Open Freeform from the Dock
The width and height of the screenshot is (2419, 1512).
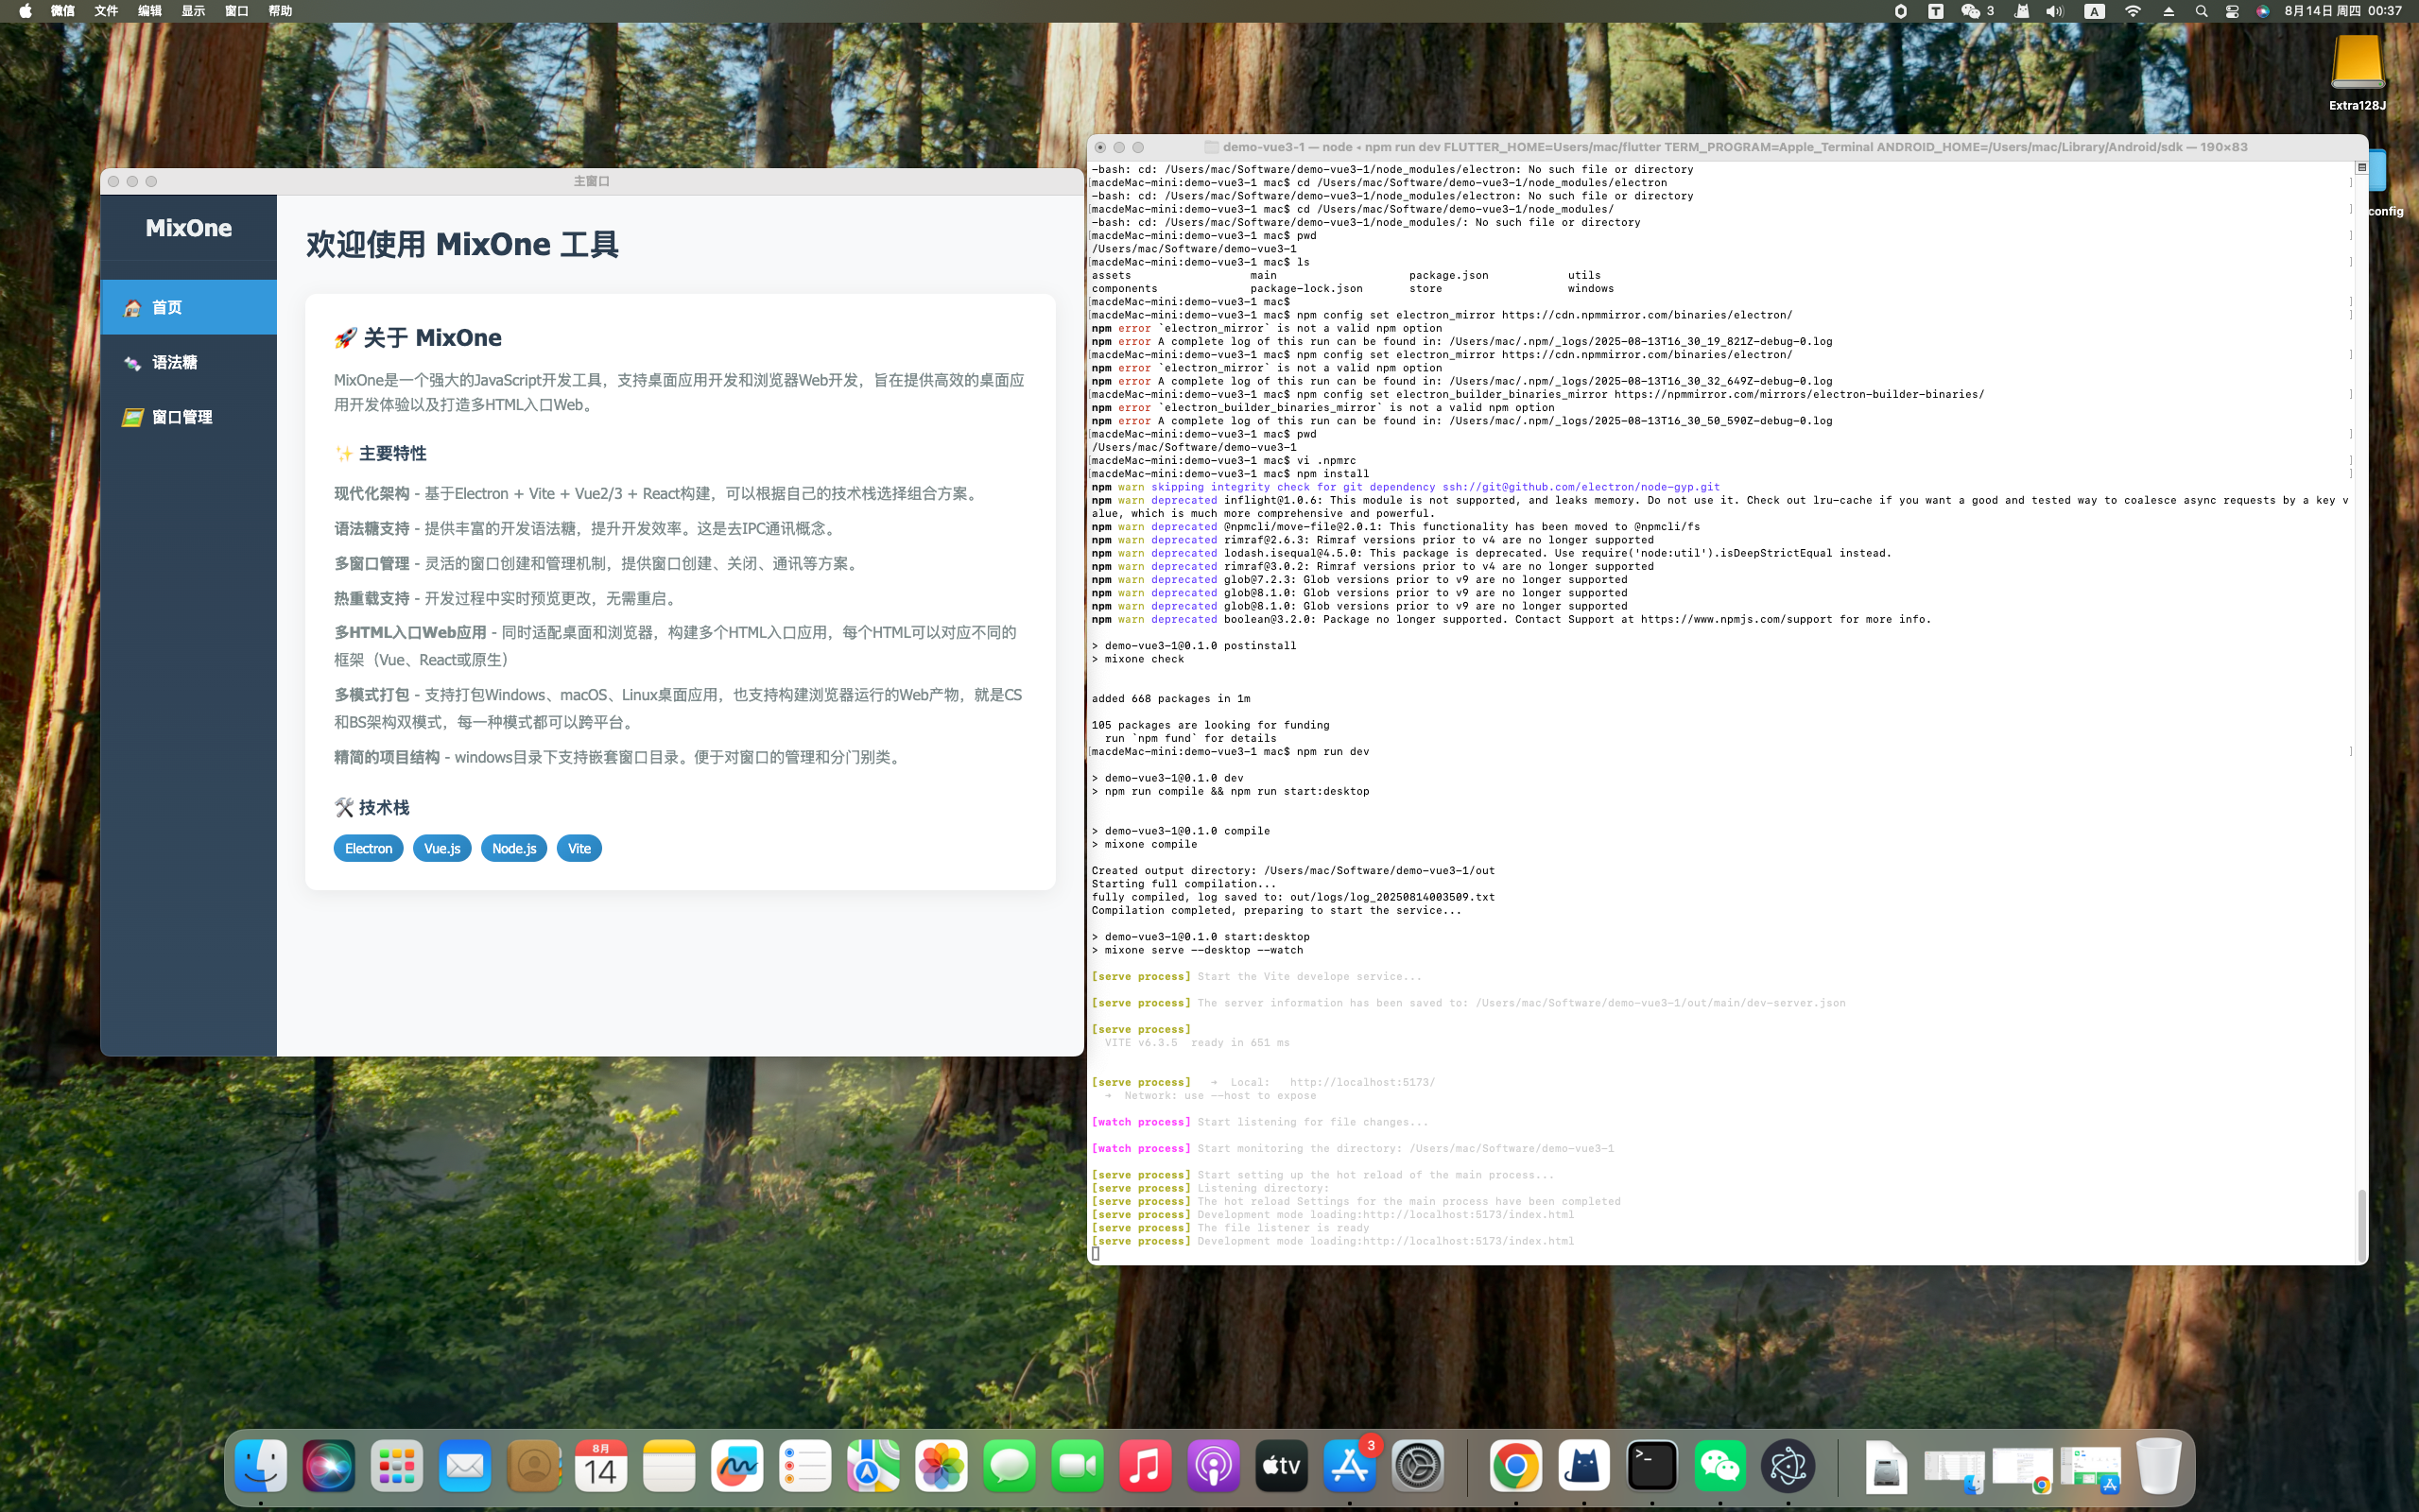click(x=737, y=1466)
